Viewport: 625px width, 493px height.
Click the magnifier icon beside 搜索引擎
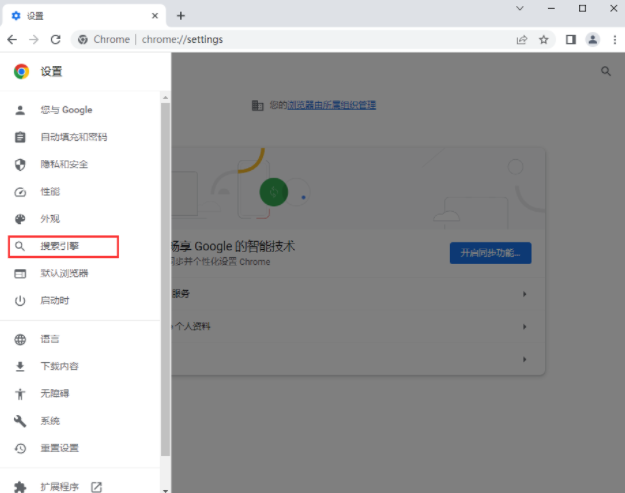(x=20, y=246)
